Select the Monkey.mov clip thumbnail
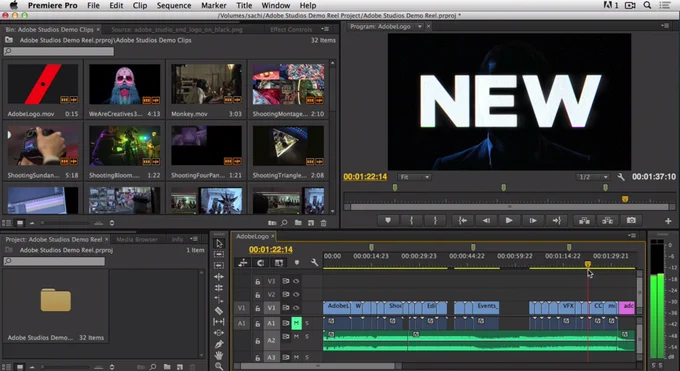Viewport: 680px width, 371px height. 206,84
